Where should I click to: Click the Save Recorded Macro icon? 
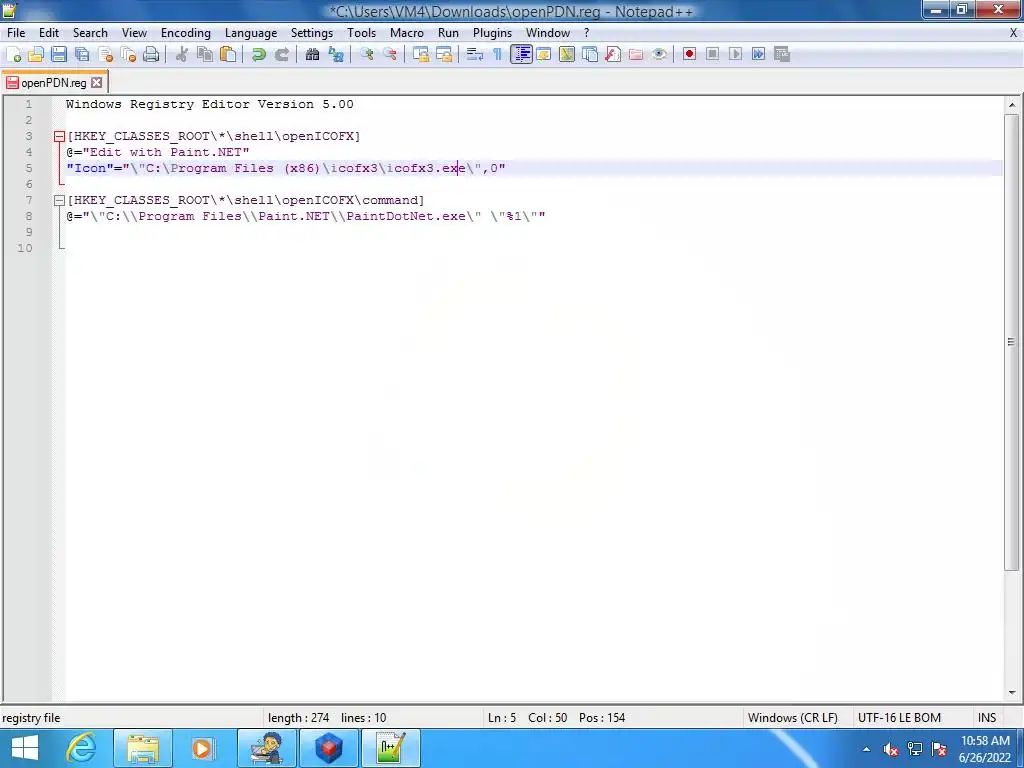point(782,54)
